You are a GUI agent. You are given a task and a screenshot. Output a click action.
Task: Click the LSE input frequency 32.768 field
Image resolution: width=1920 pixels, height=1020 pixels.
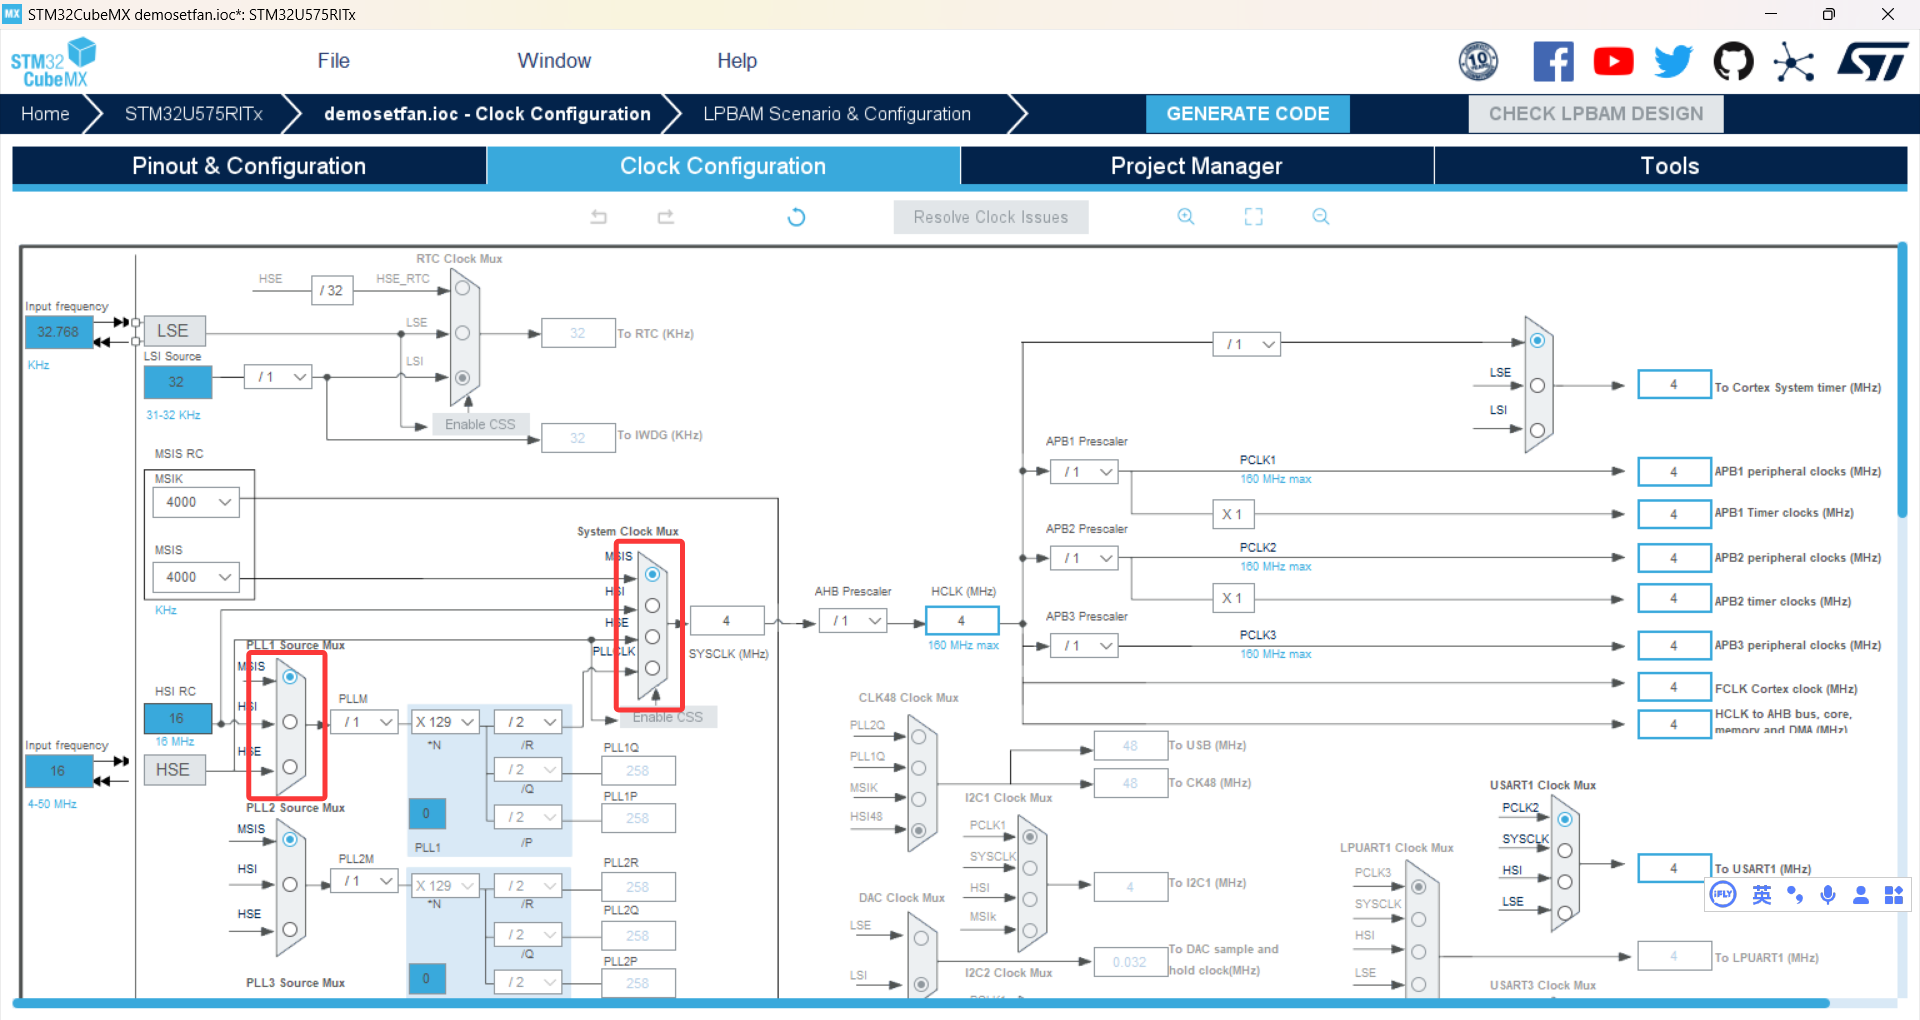click(x=58, y=332)
